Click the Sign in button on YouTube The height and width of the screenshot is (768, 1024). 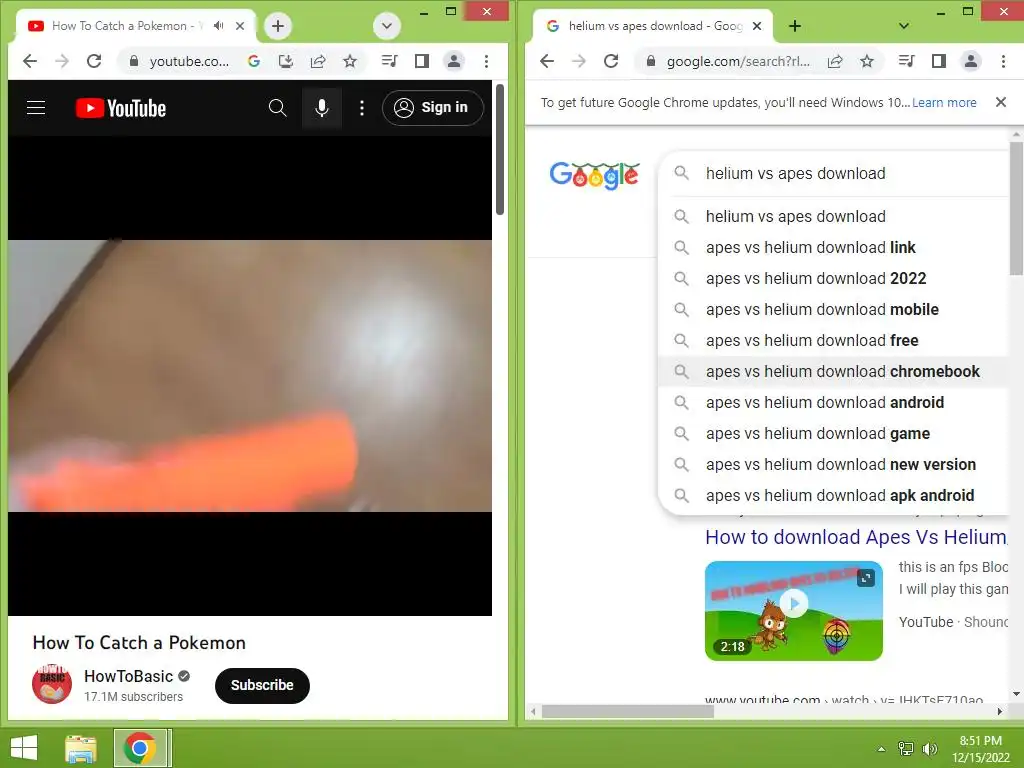432,108
